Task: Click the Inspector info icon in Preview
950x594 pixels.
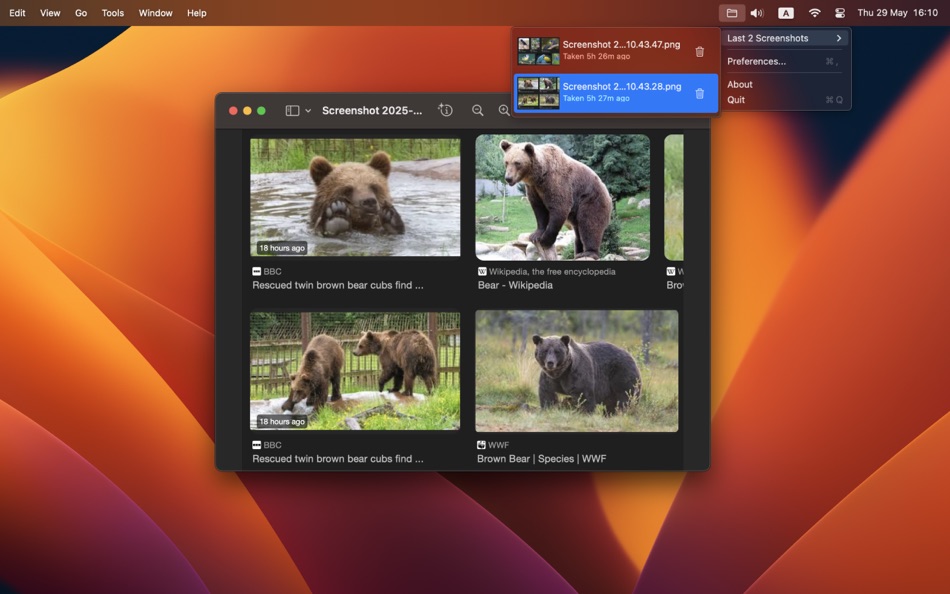Action: pos(445,110)
